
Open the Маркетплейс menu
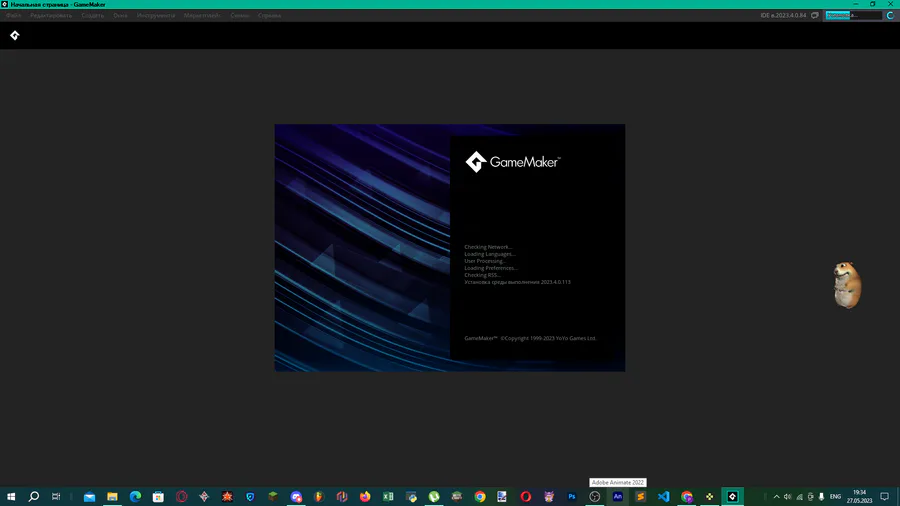click(x=202, y=15)
